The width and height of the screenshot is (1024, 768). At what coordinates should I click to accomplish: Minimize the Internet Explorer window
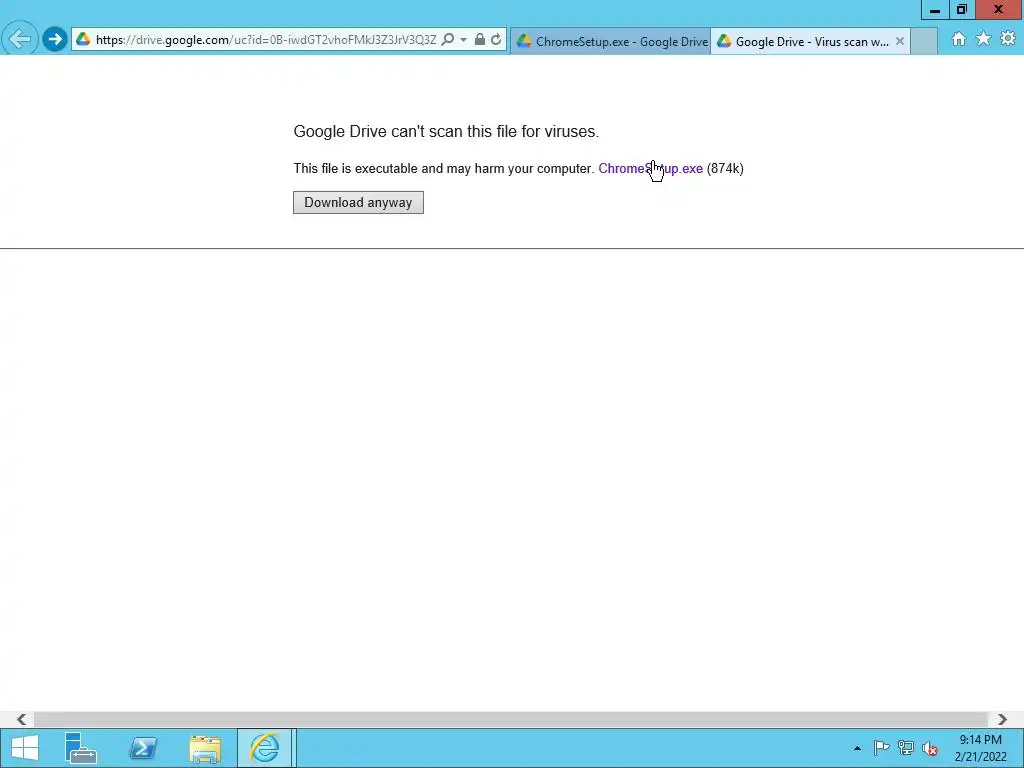(935, 10)
